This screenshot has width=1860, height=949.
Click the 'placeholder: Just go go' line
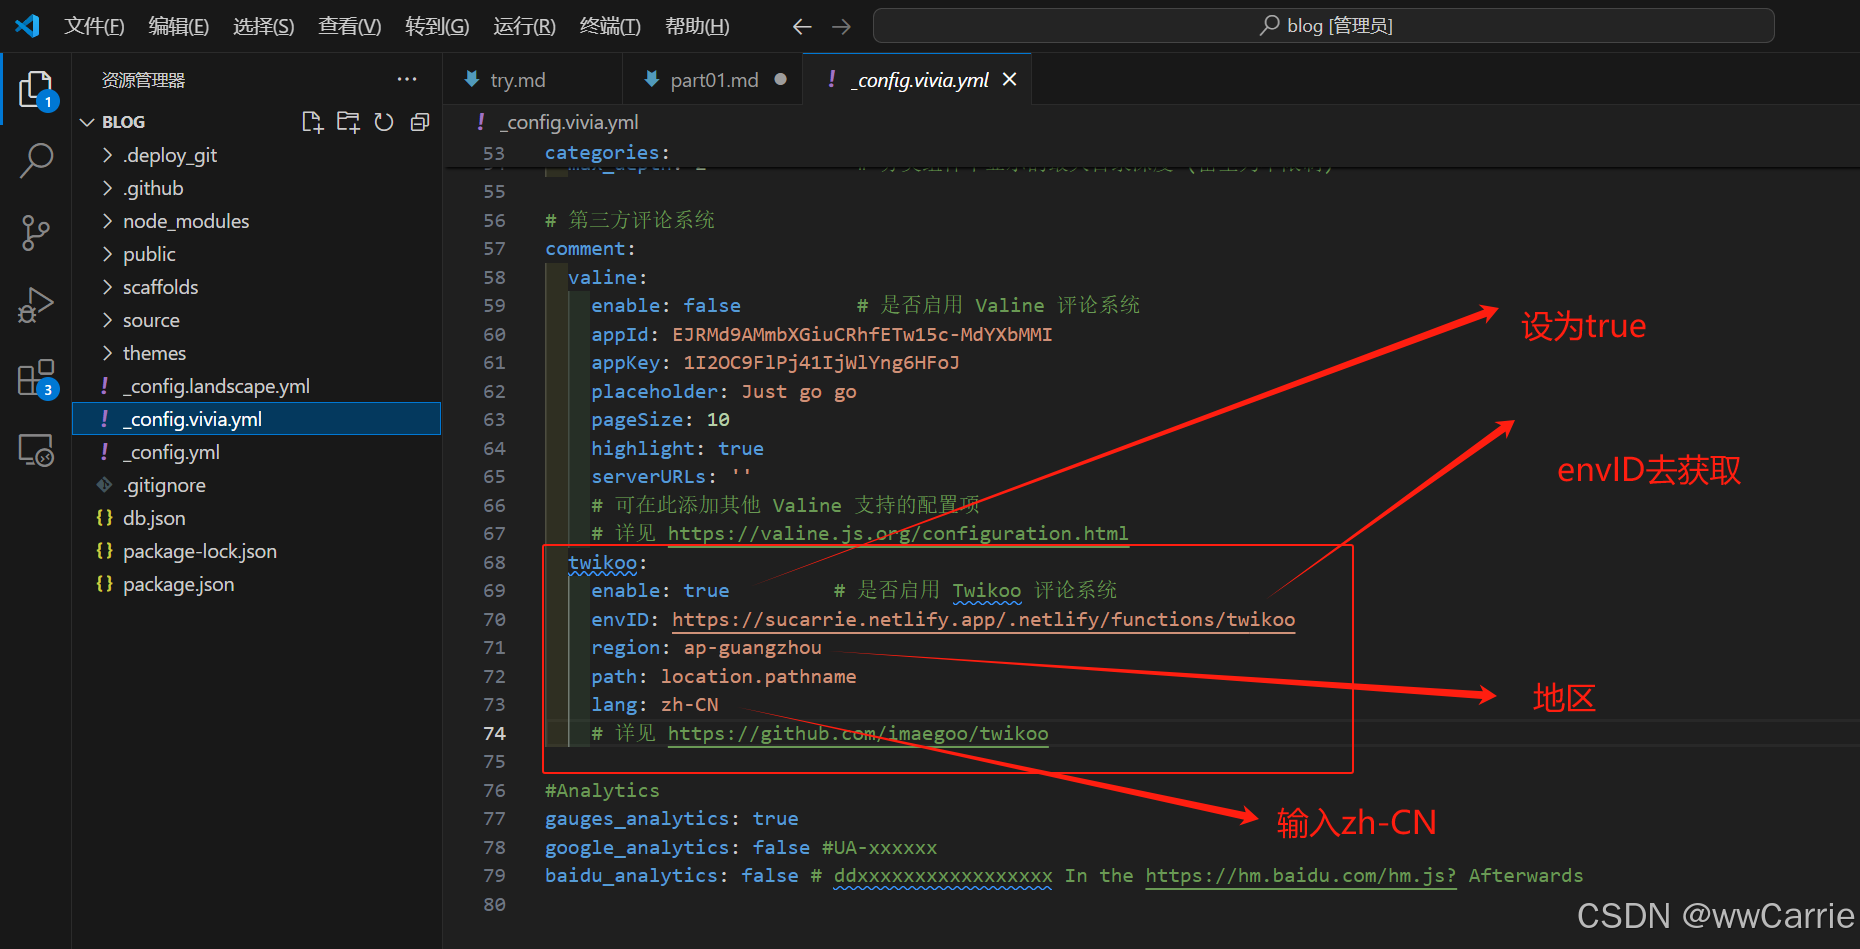723,392
